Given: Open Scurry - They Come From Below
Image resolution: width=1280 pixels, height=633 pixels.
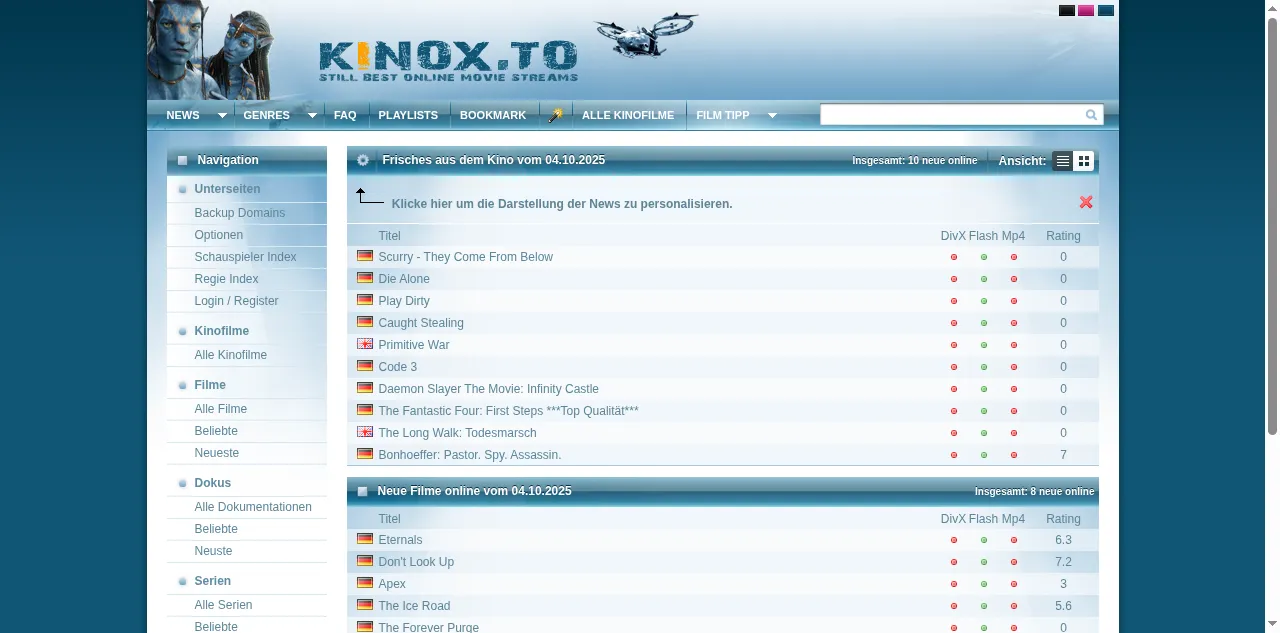Looking at the screenshot, I should tap(466, 257).
